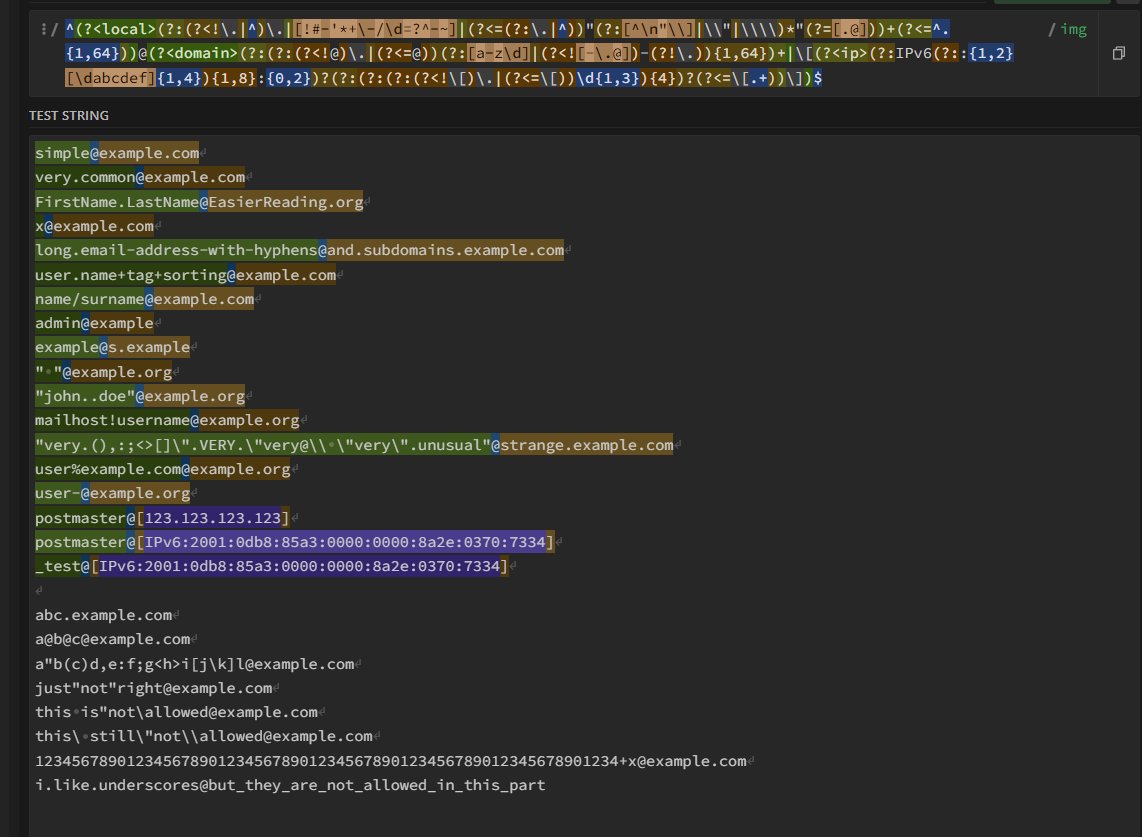Click FirstName.LastName@EasierReading.org test line
Viewport: 1142px width, 837px height.
pyautogui.click(x=199, y=202)
